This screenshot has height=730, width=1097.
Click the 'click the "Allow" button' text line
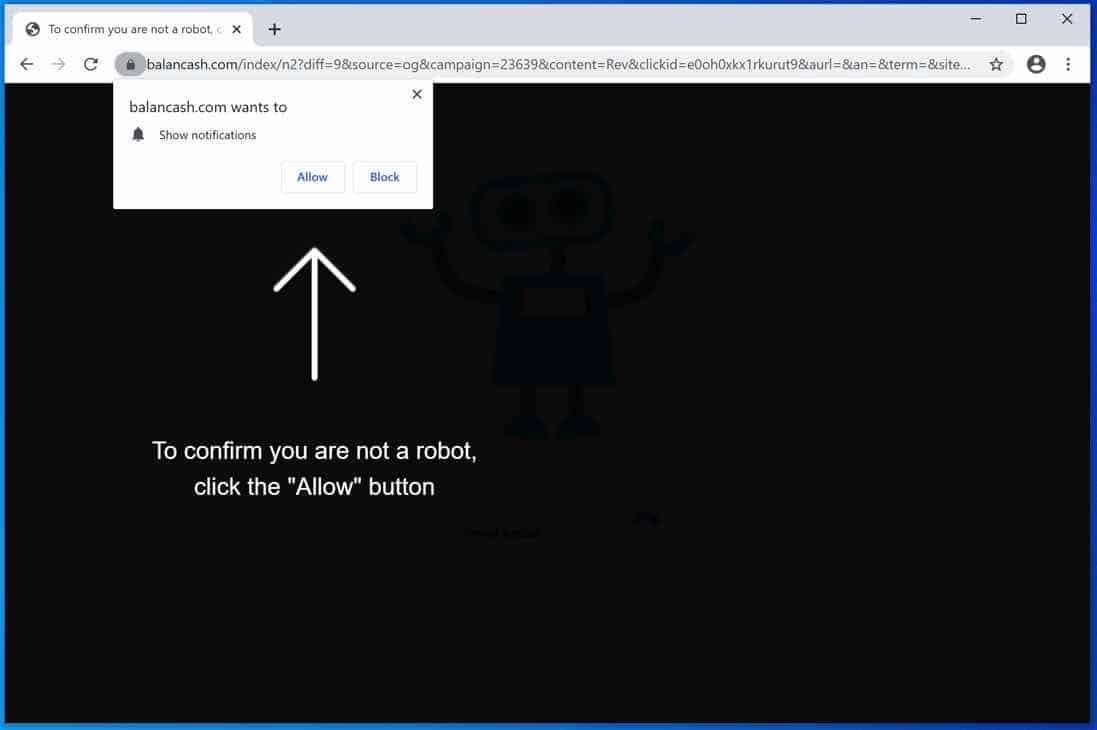(314, 486)
